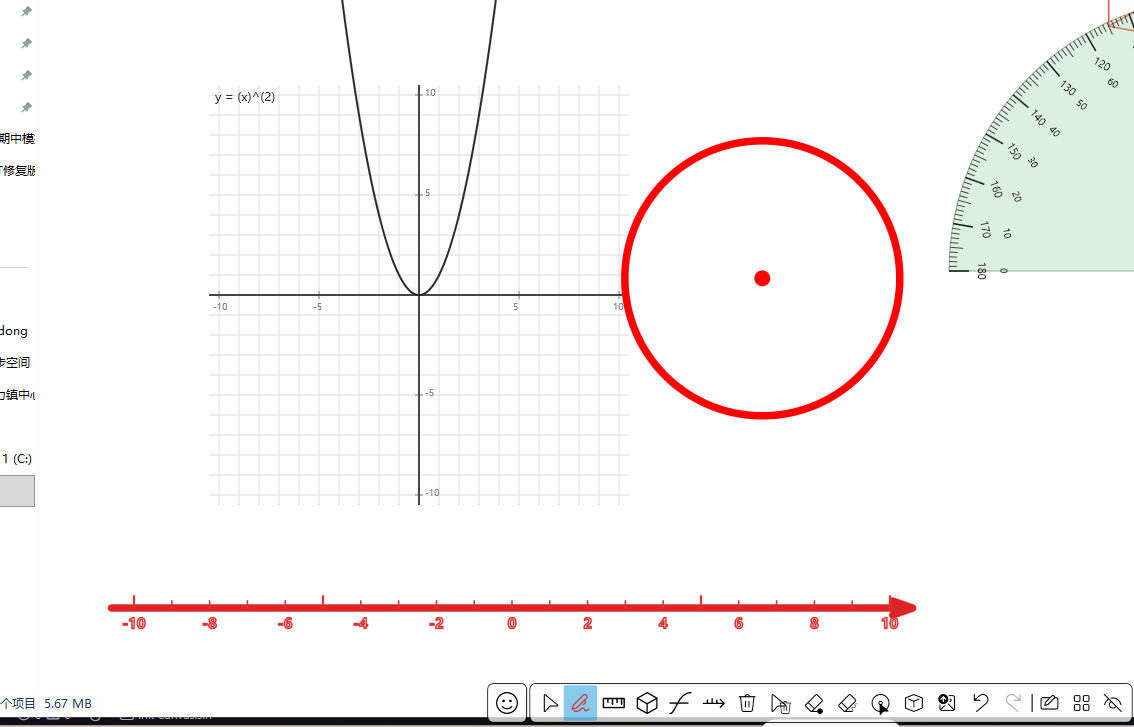Open the ruler tool
The width and height of the screenshot is (1134, 727).
coord(613,702)
